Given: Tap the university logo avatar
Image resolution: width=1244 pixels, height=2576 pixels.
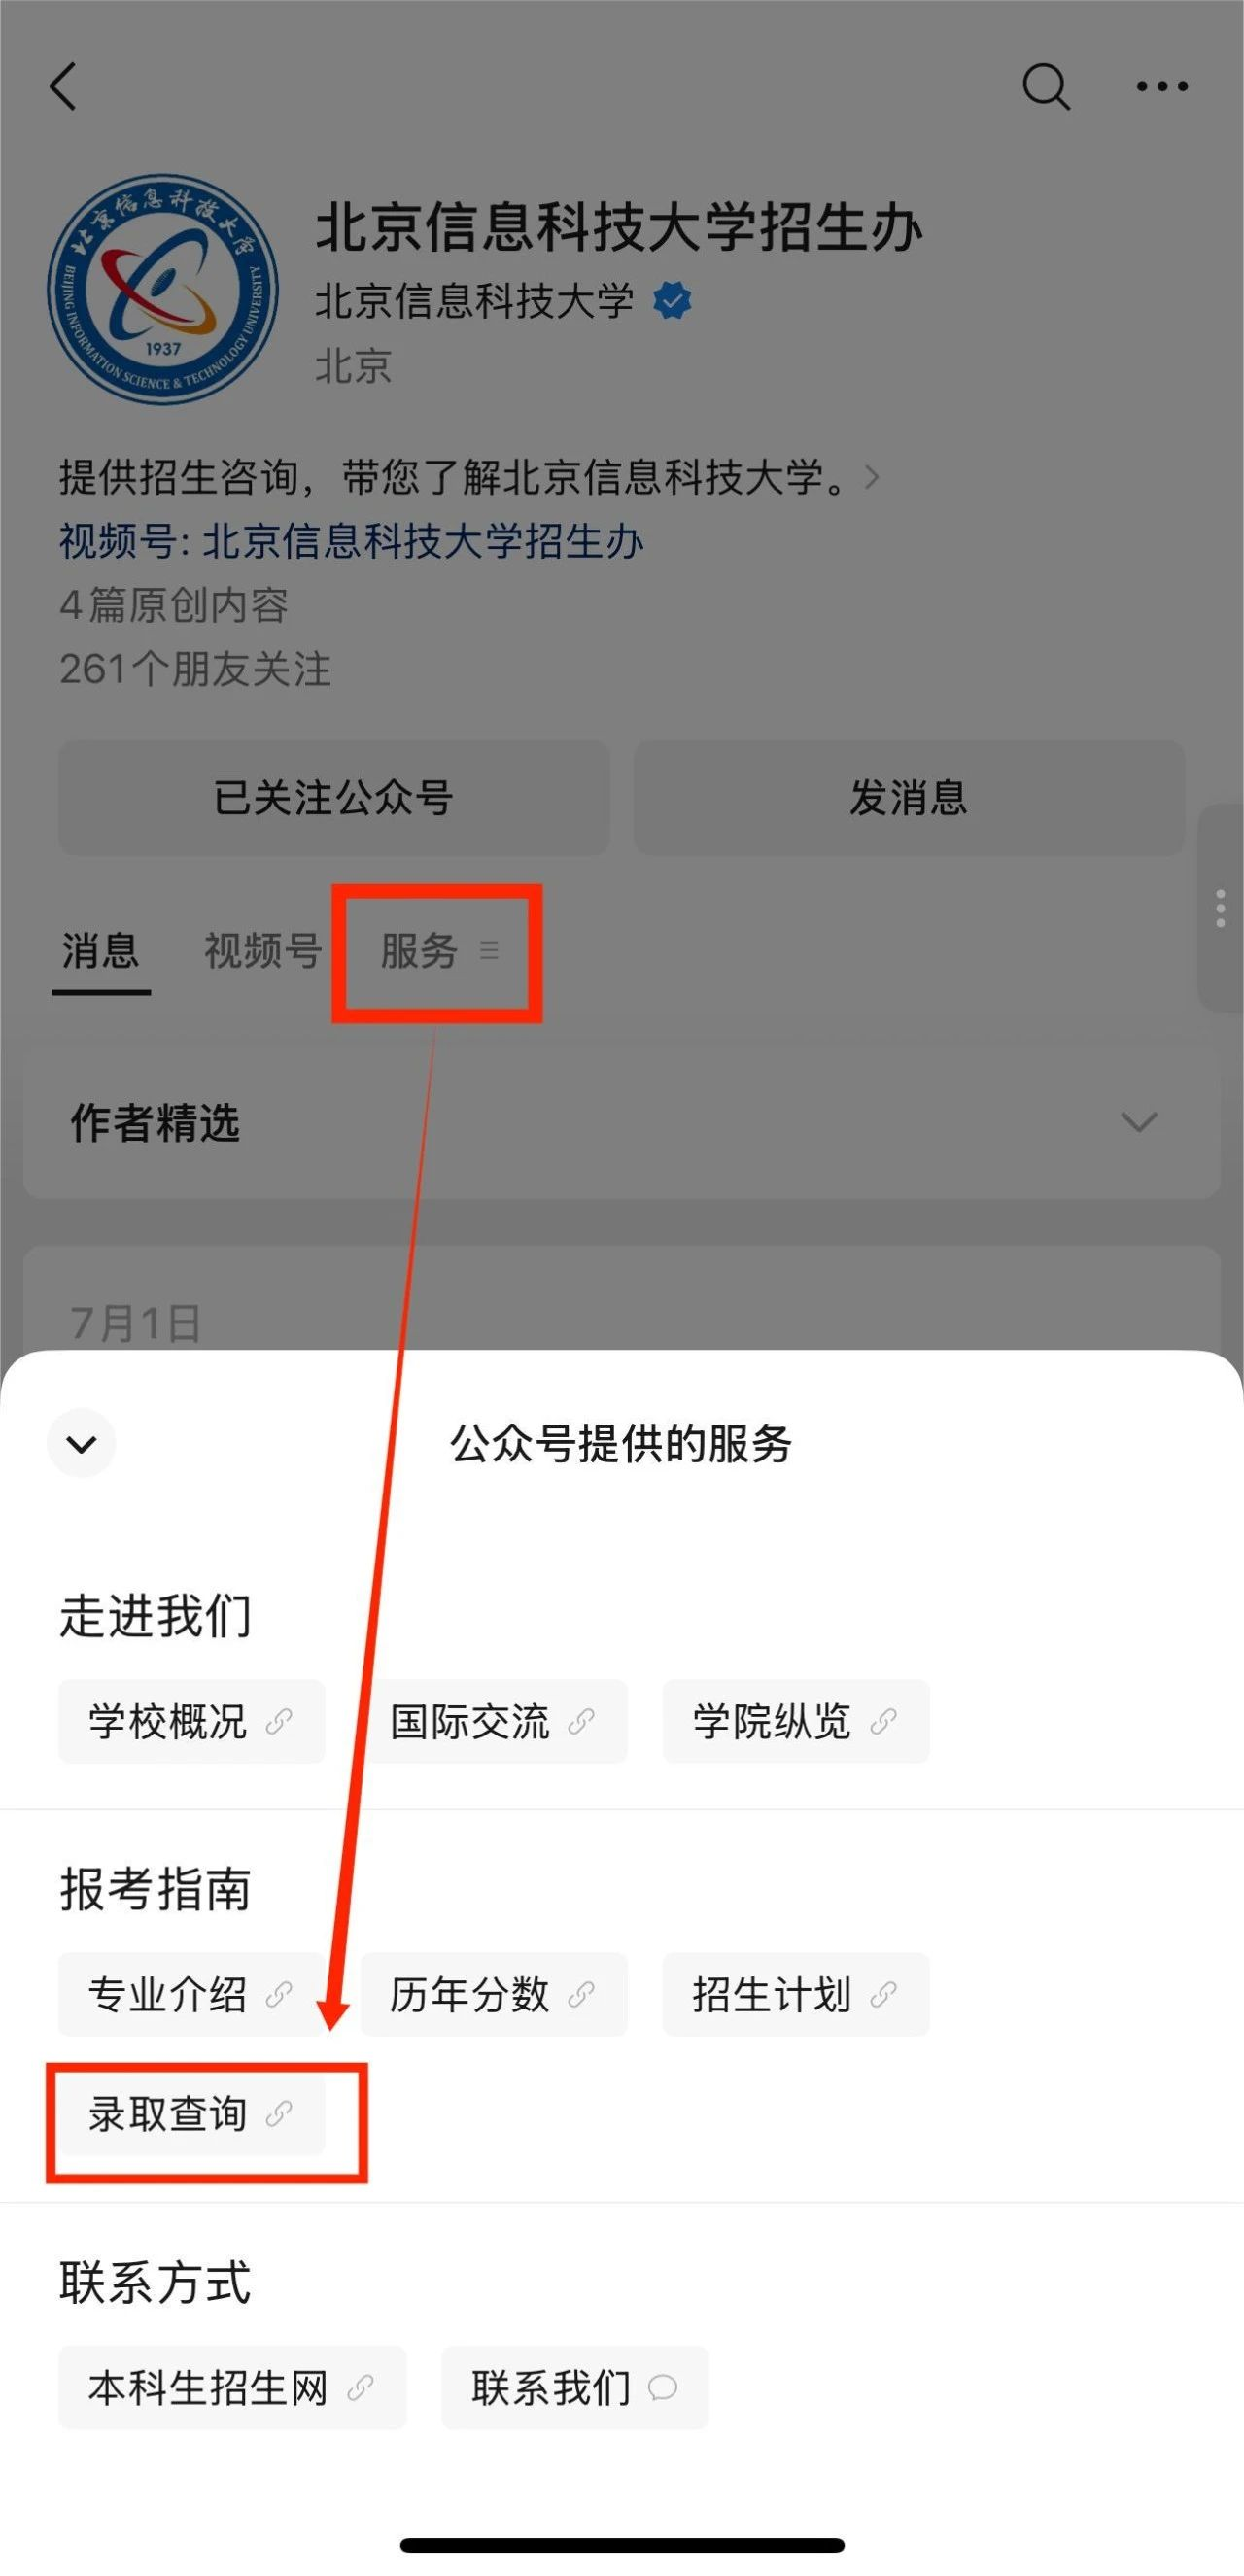Looking at the screenshot, I should click(163, 289).
